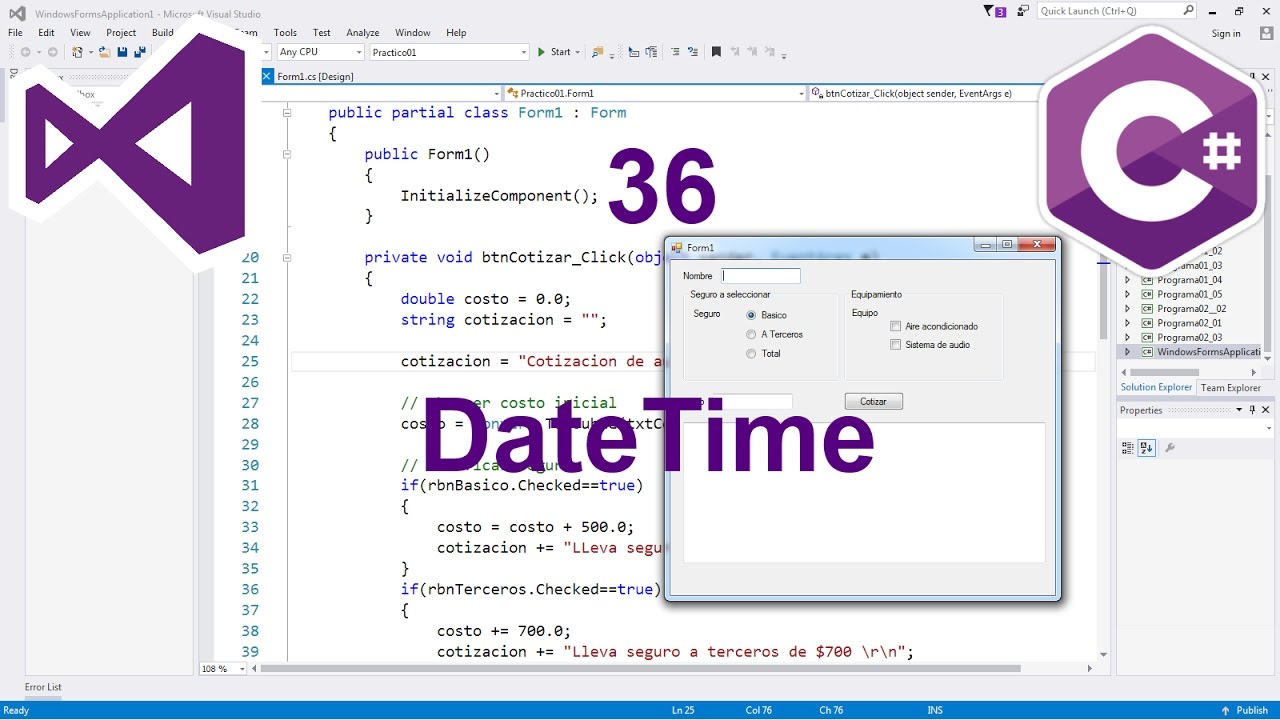Open the View menu
This screenshot has height=720, width=1280.
(80, 33)
